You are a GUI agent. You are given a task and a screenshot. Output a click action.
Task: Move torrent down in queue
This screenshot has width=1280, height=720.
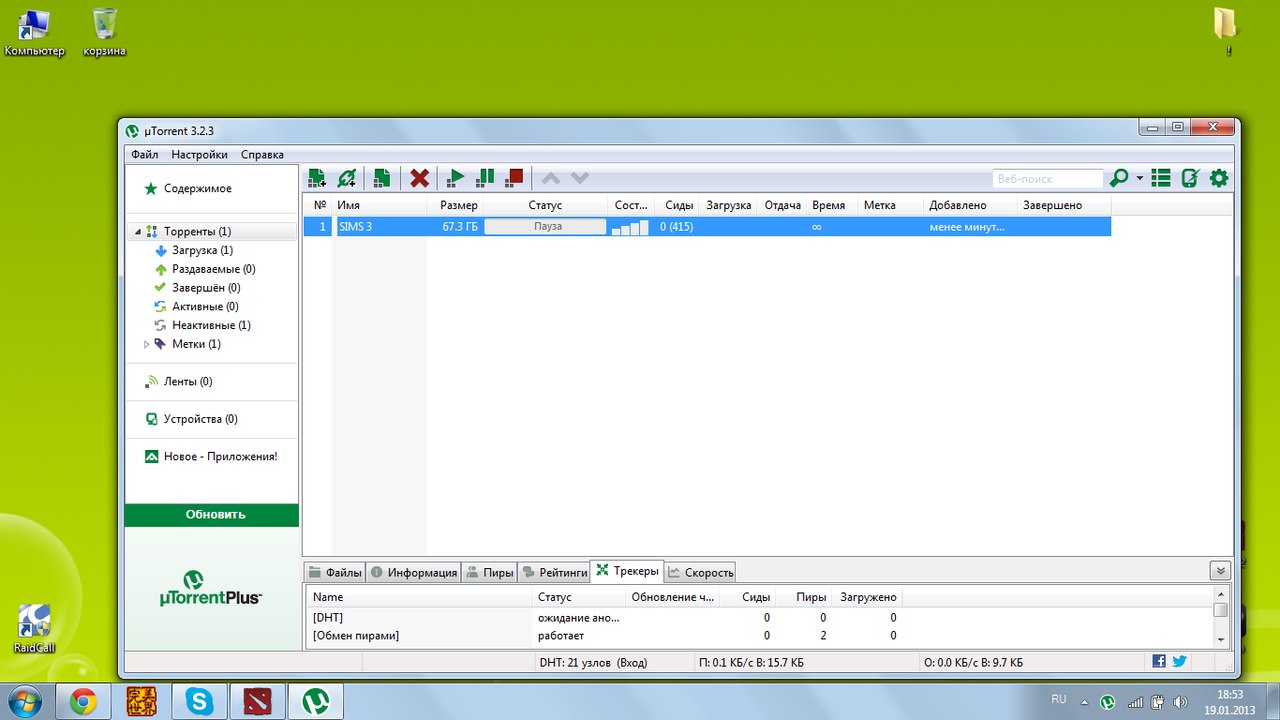pos(580,178)
